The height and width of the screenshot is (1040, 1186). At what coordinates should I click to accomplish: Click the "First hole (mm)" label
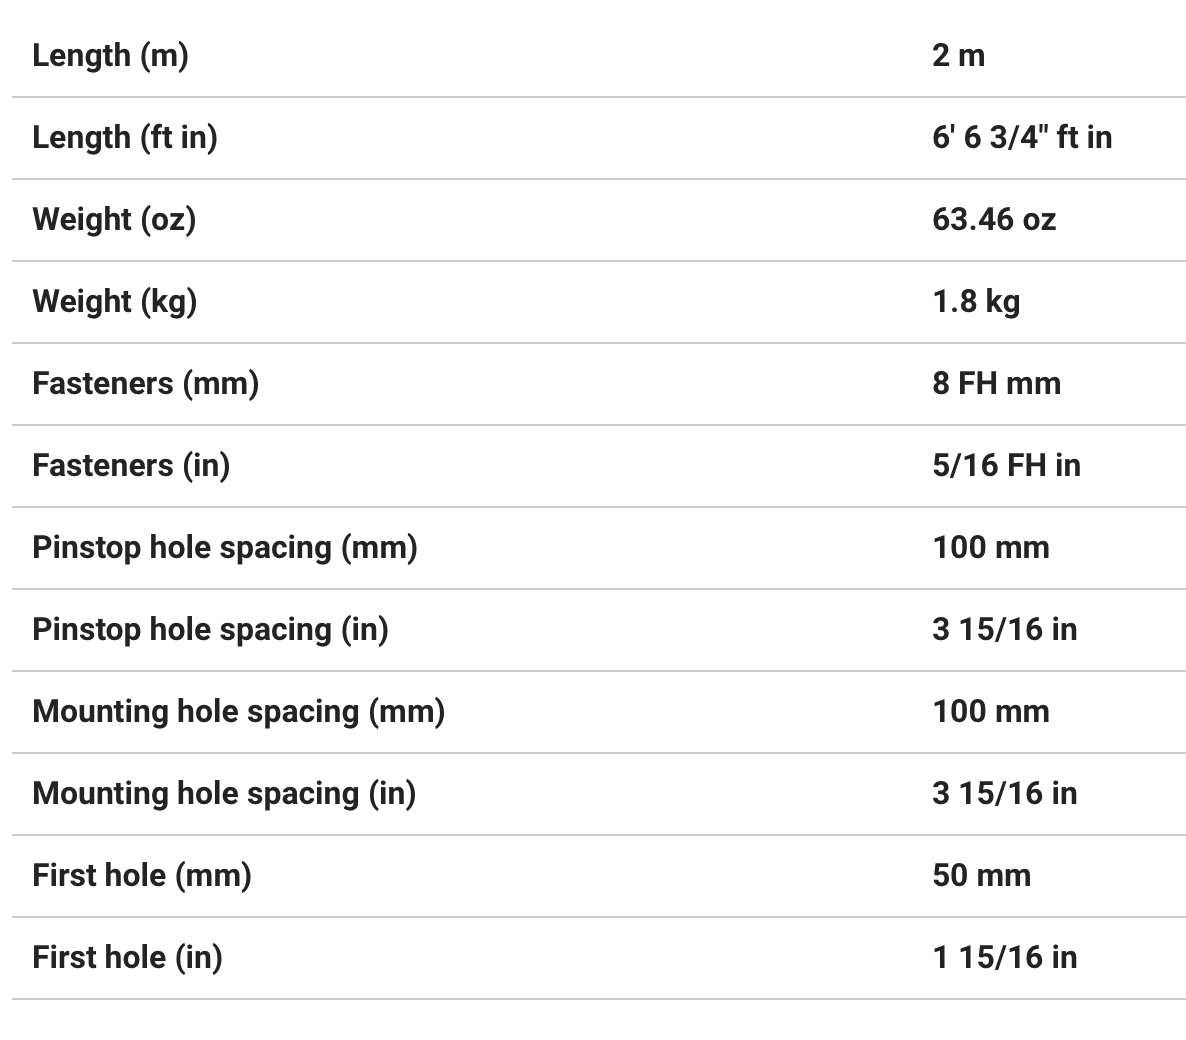click(142, 875)
